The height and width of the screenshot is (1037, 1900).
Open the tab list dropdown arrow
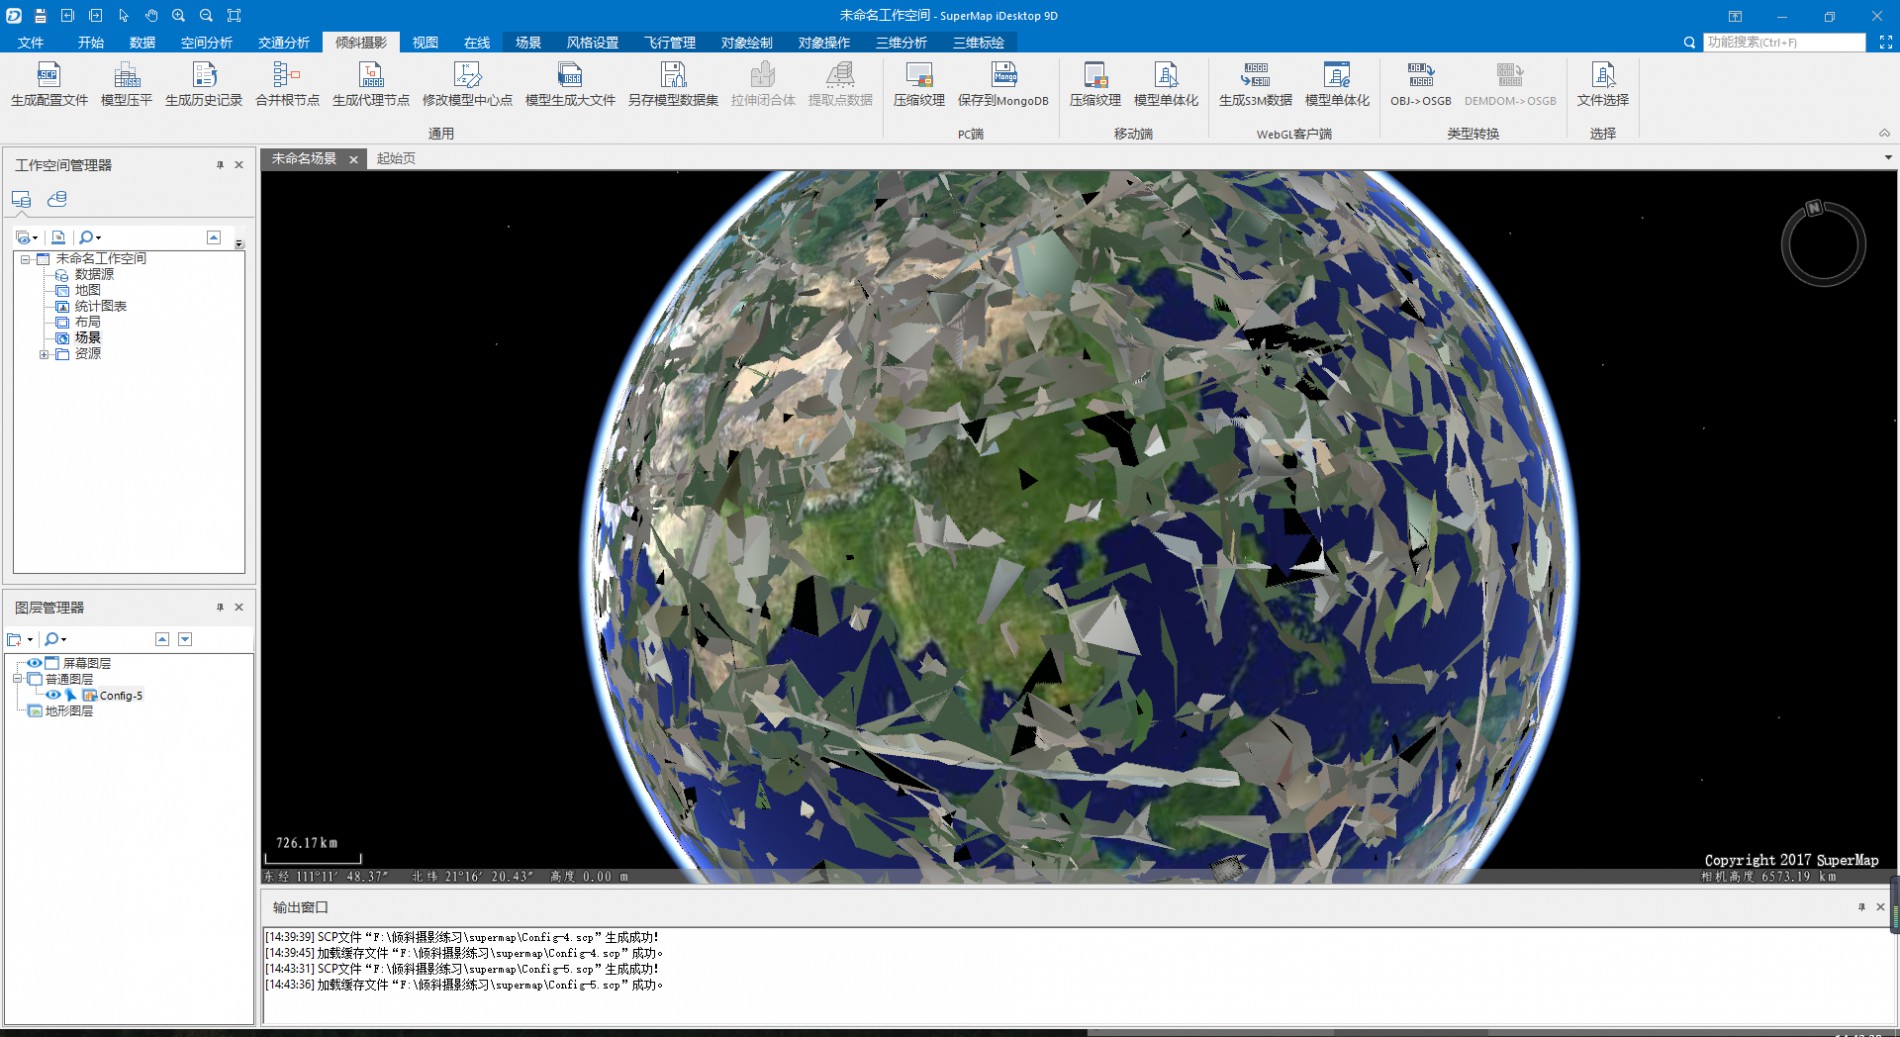1888,157
